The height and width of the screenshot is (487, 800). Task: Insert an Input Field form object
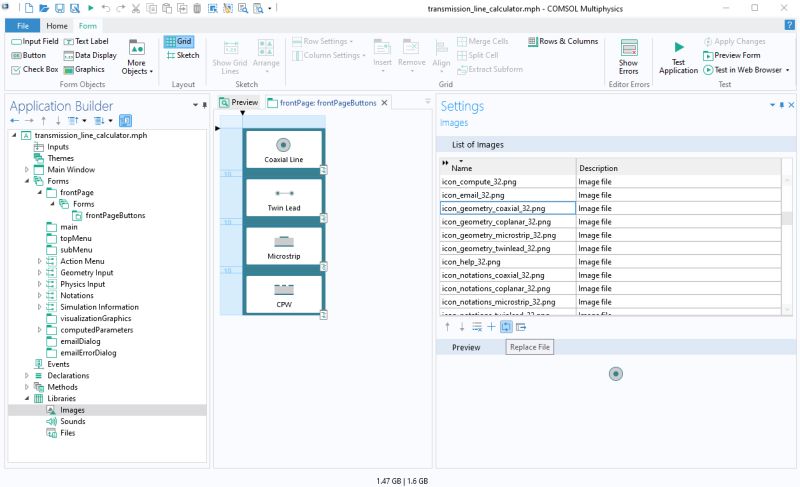click(x=35, y=41)
